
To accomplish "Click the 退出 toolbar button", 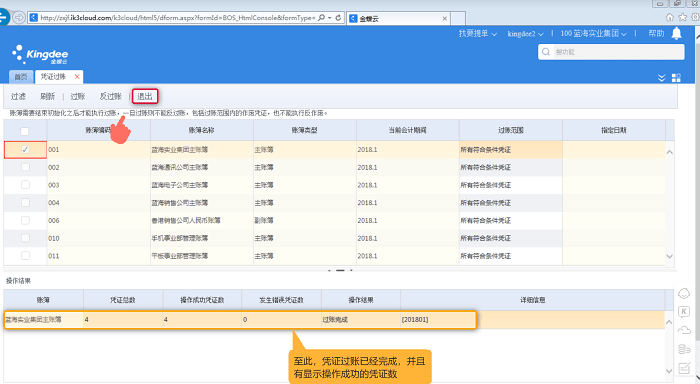I will [x=145, y=96].
